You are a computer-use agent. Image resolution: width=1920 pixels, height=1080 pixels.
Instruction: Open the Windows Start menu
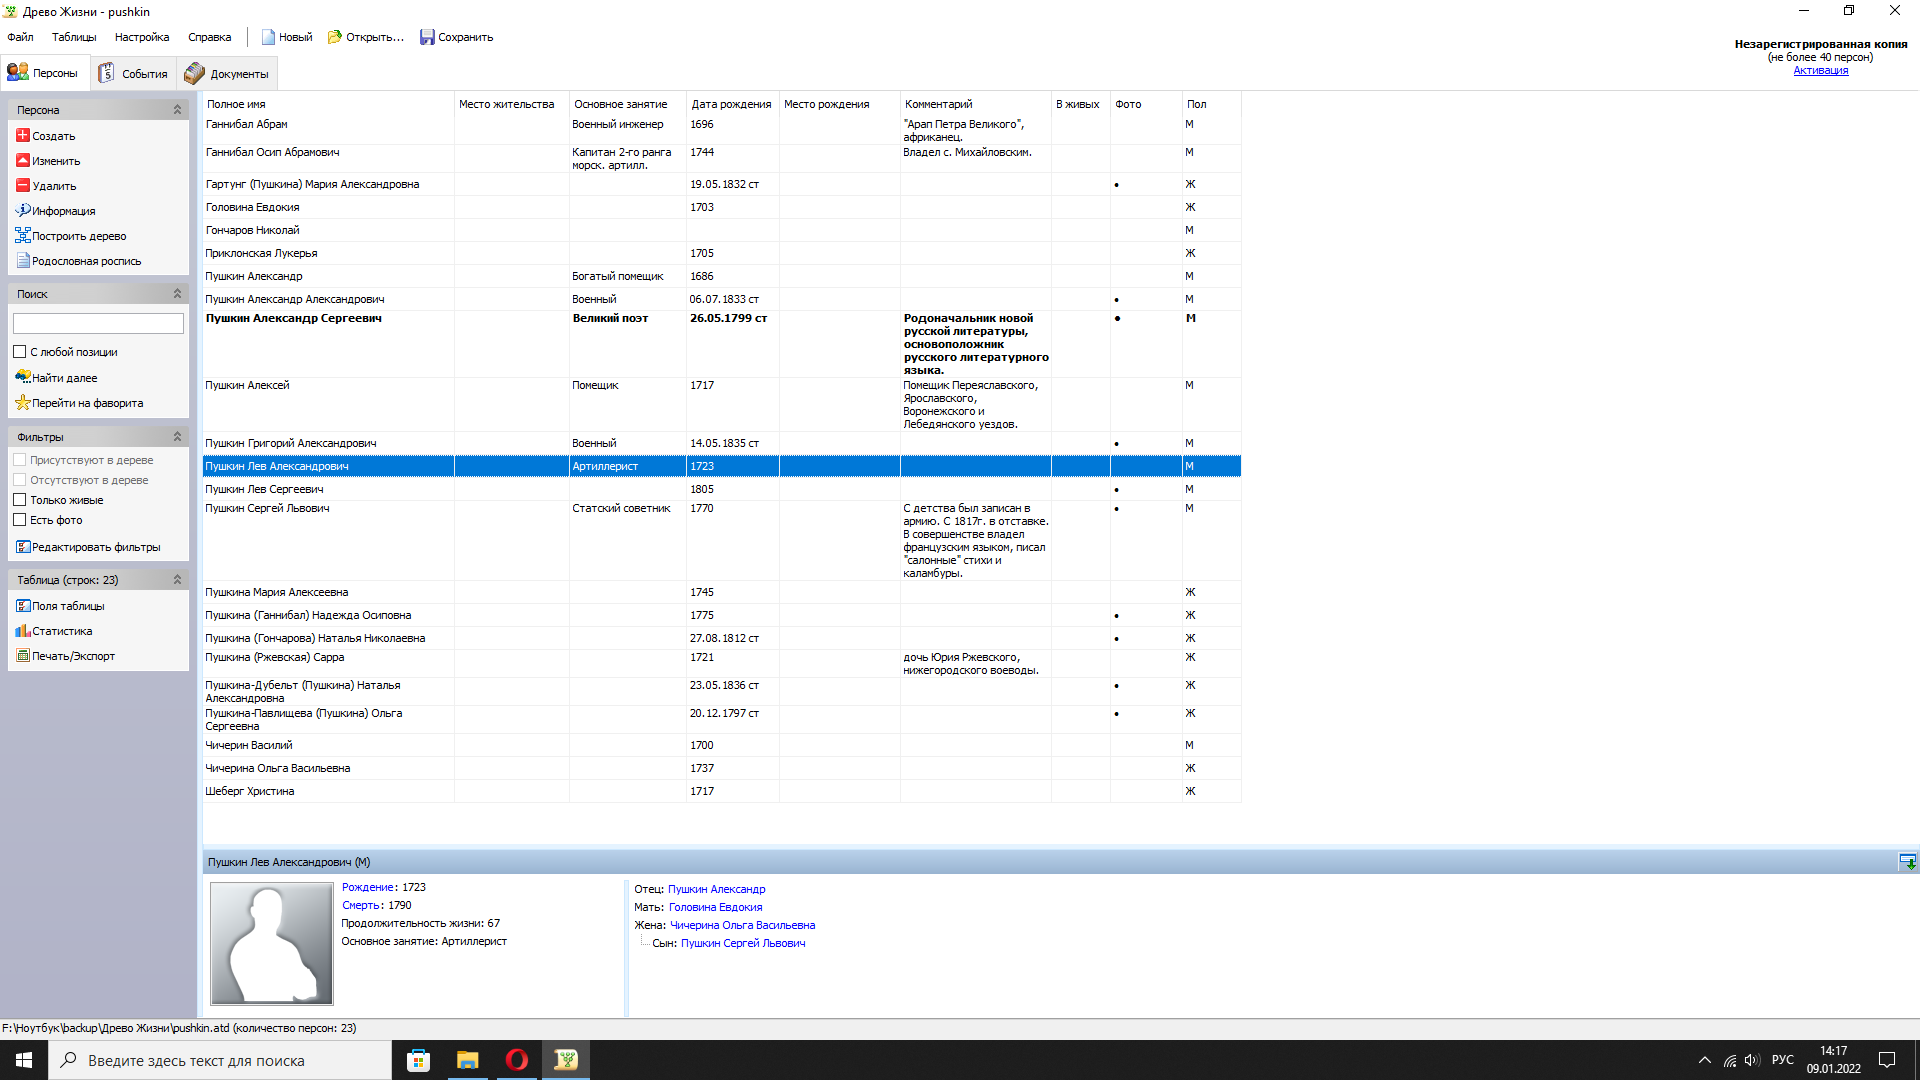(24, 1060)
